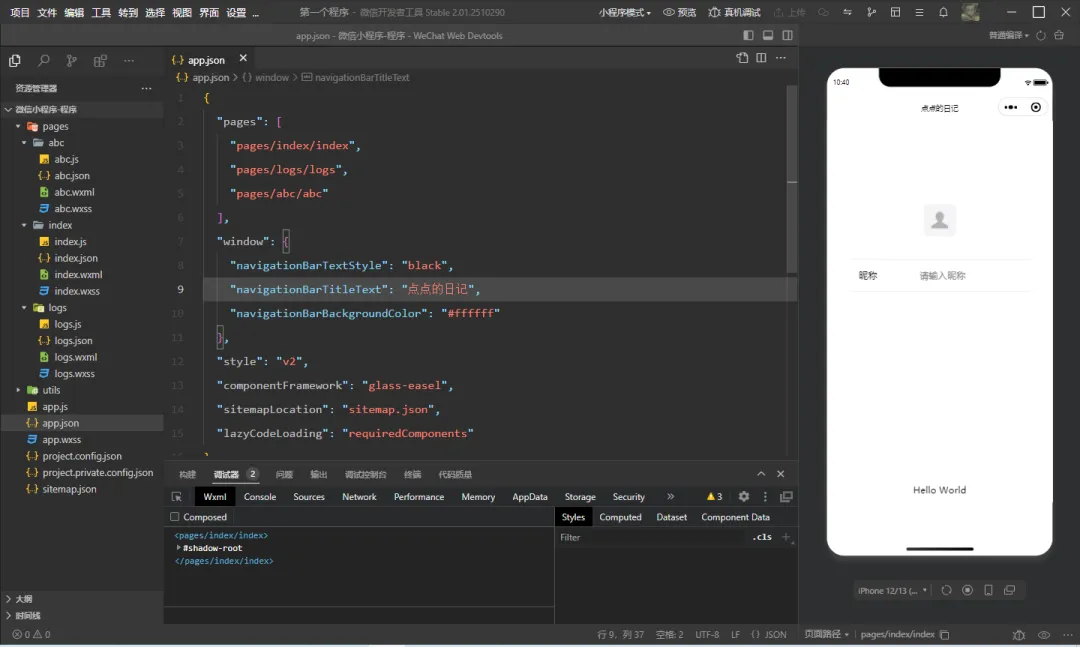The width and height of the screenshot is (1080, 647).
Task: Open the project.config.json file
Action: [82, 456]
